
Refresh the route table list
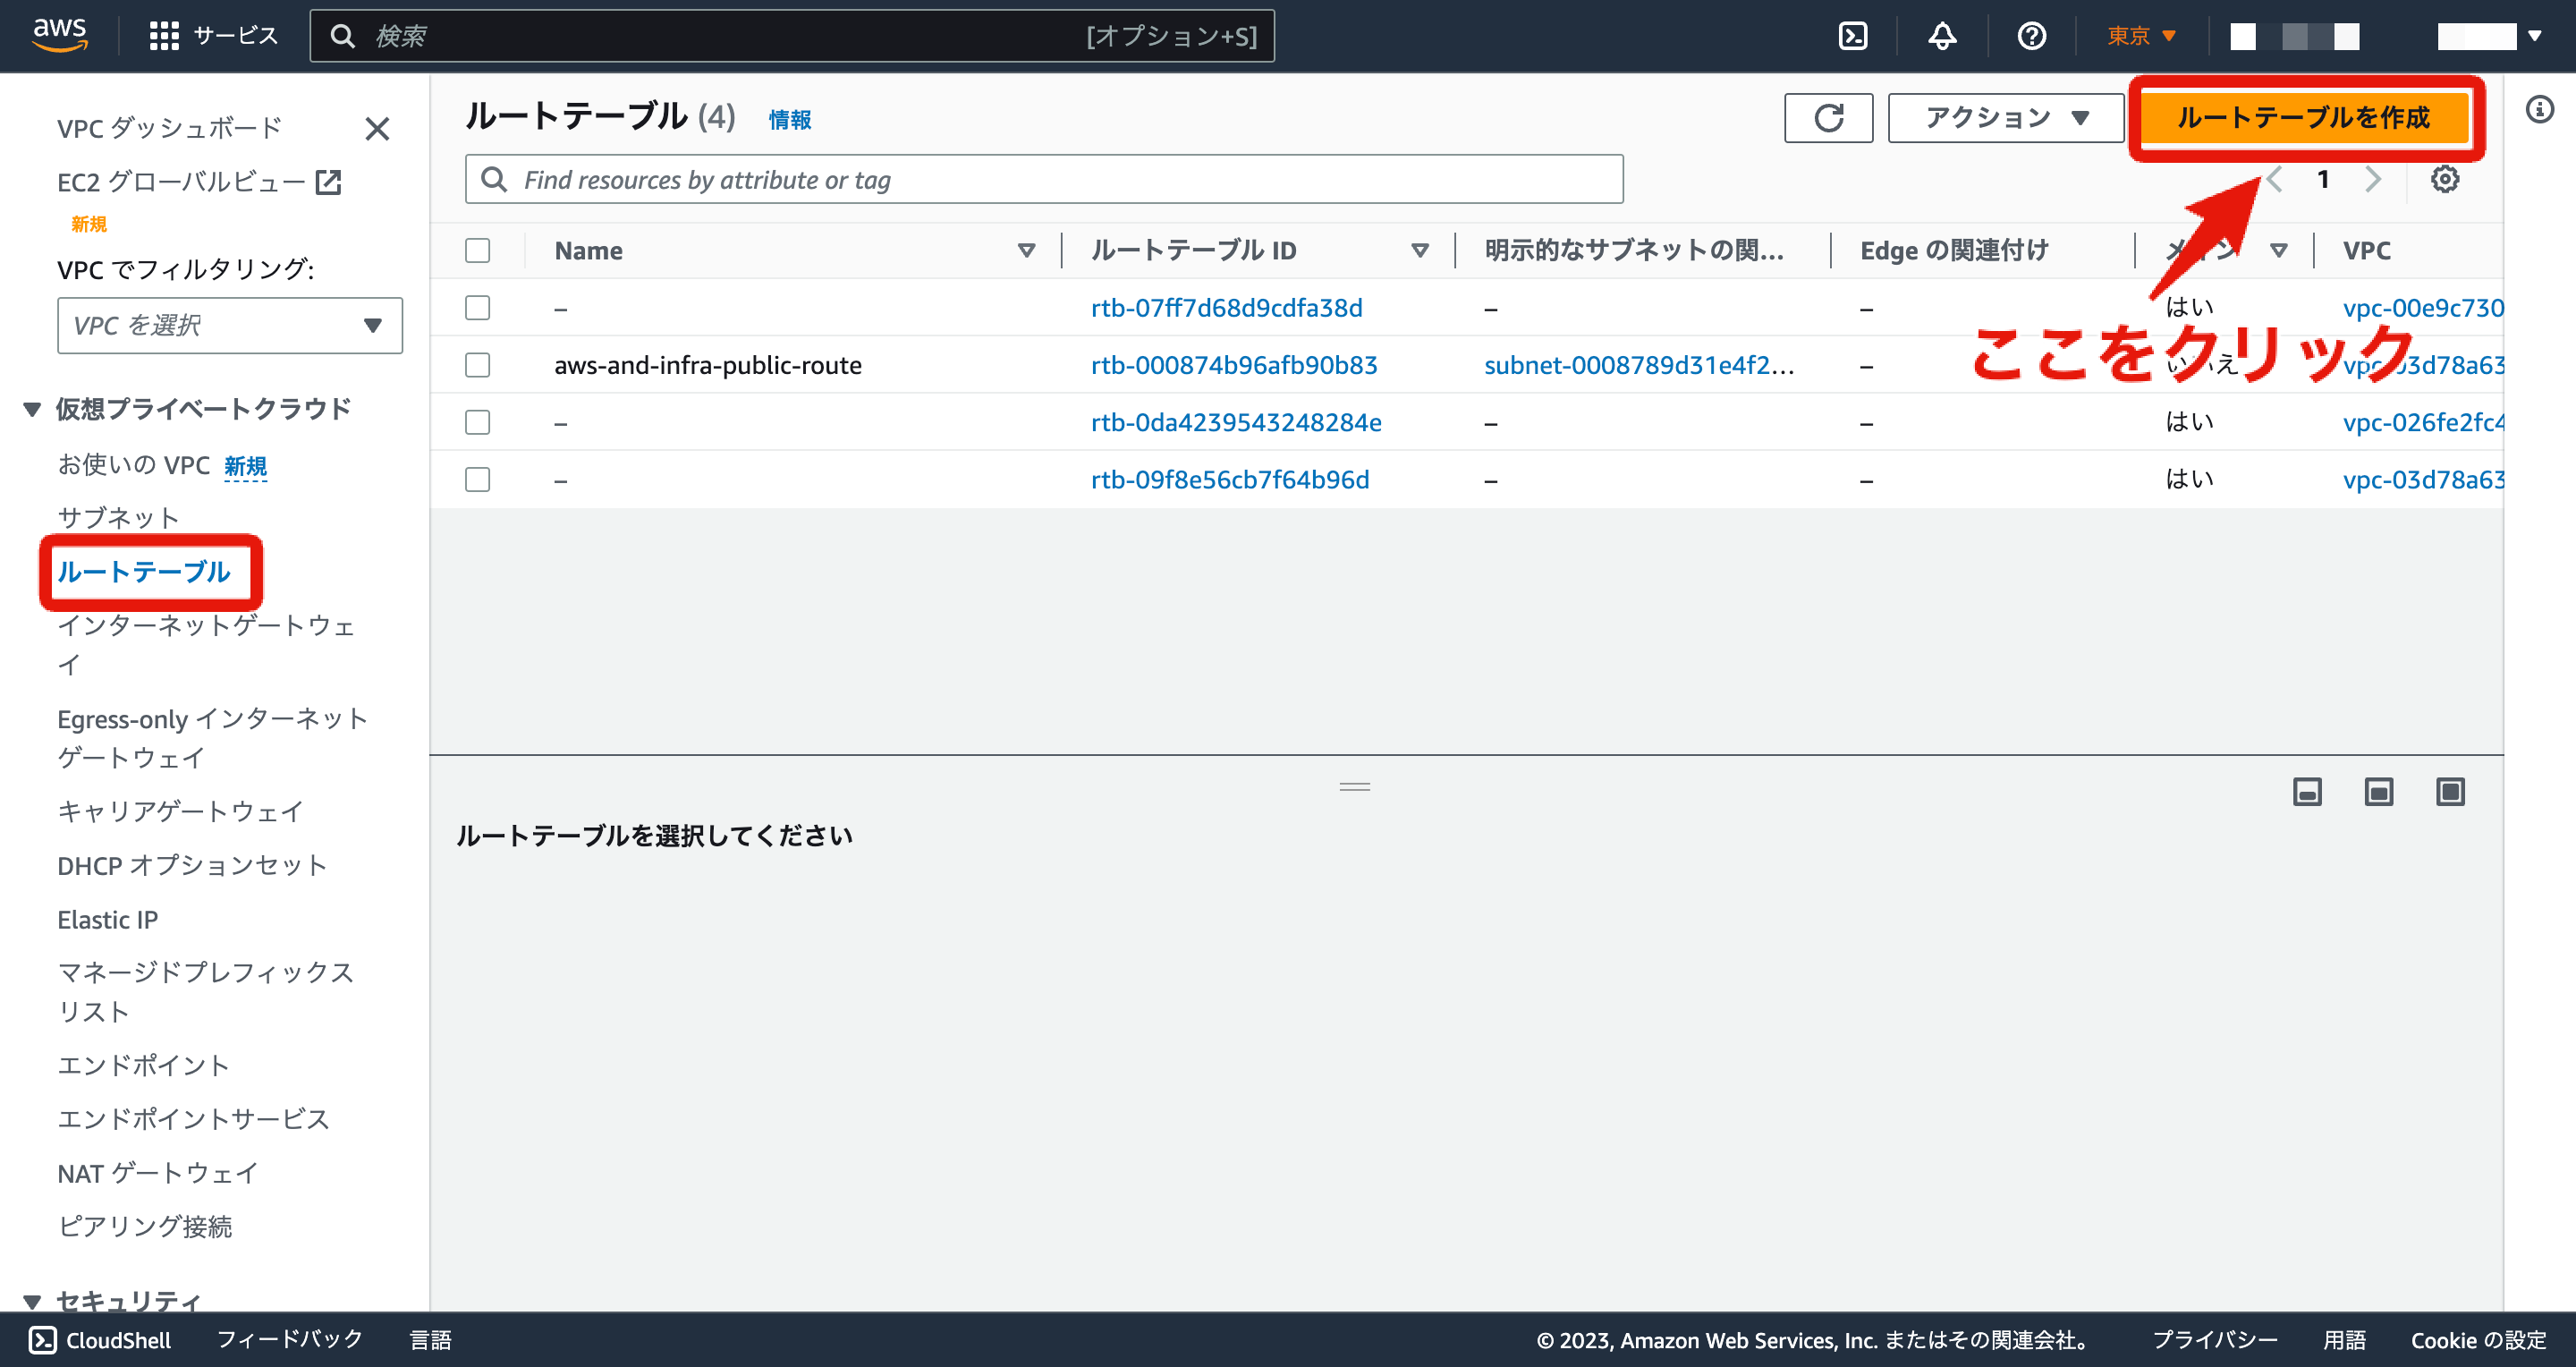click(1828, 117)
